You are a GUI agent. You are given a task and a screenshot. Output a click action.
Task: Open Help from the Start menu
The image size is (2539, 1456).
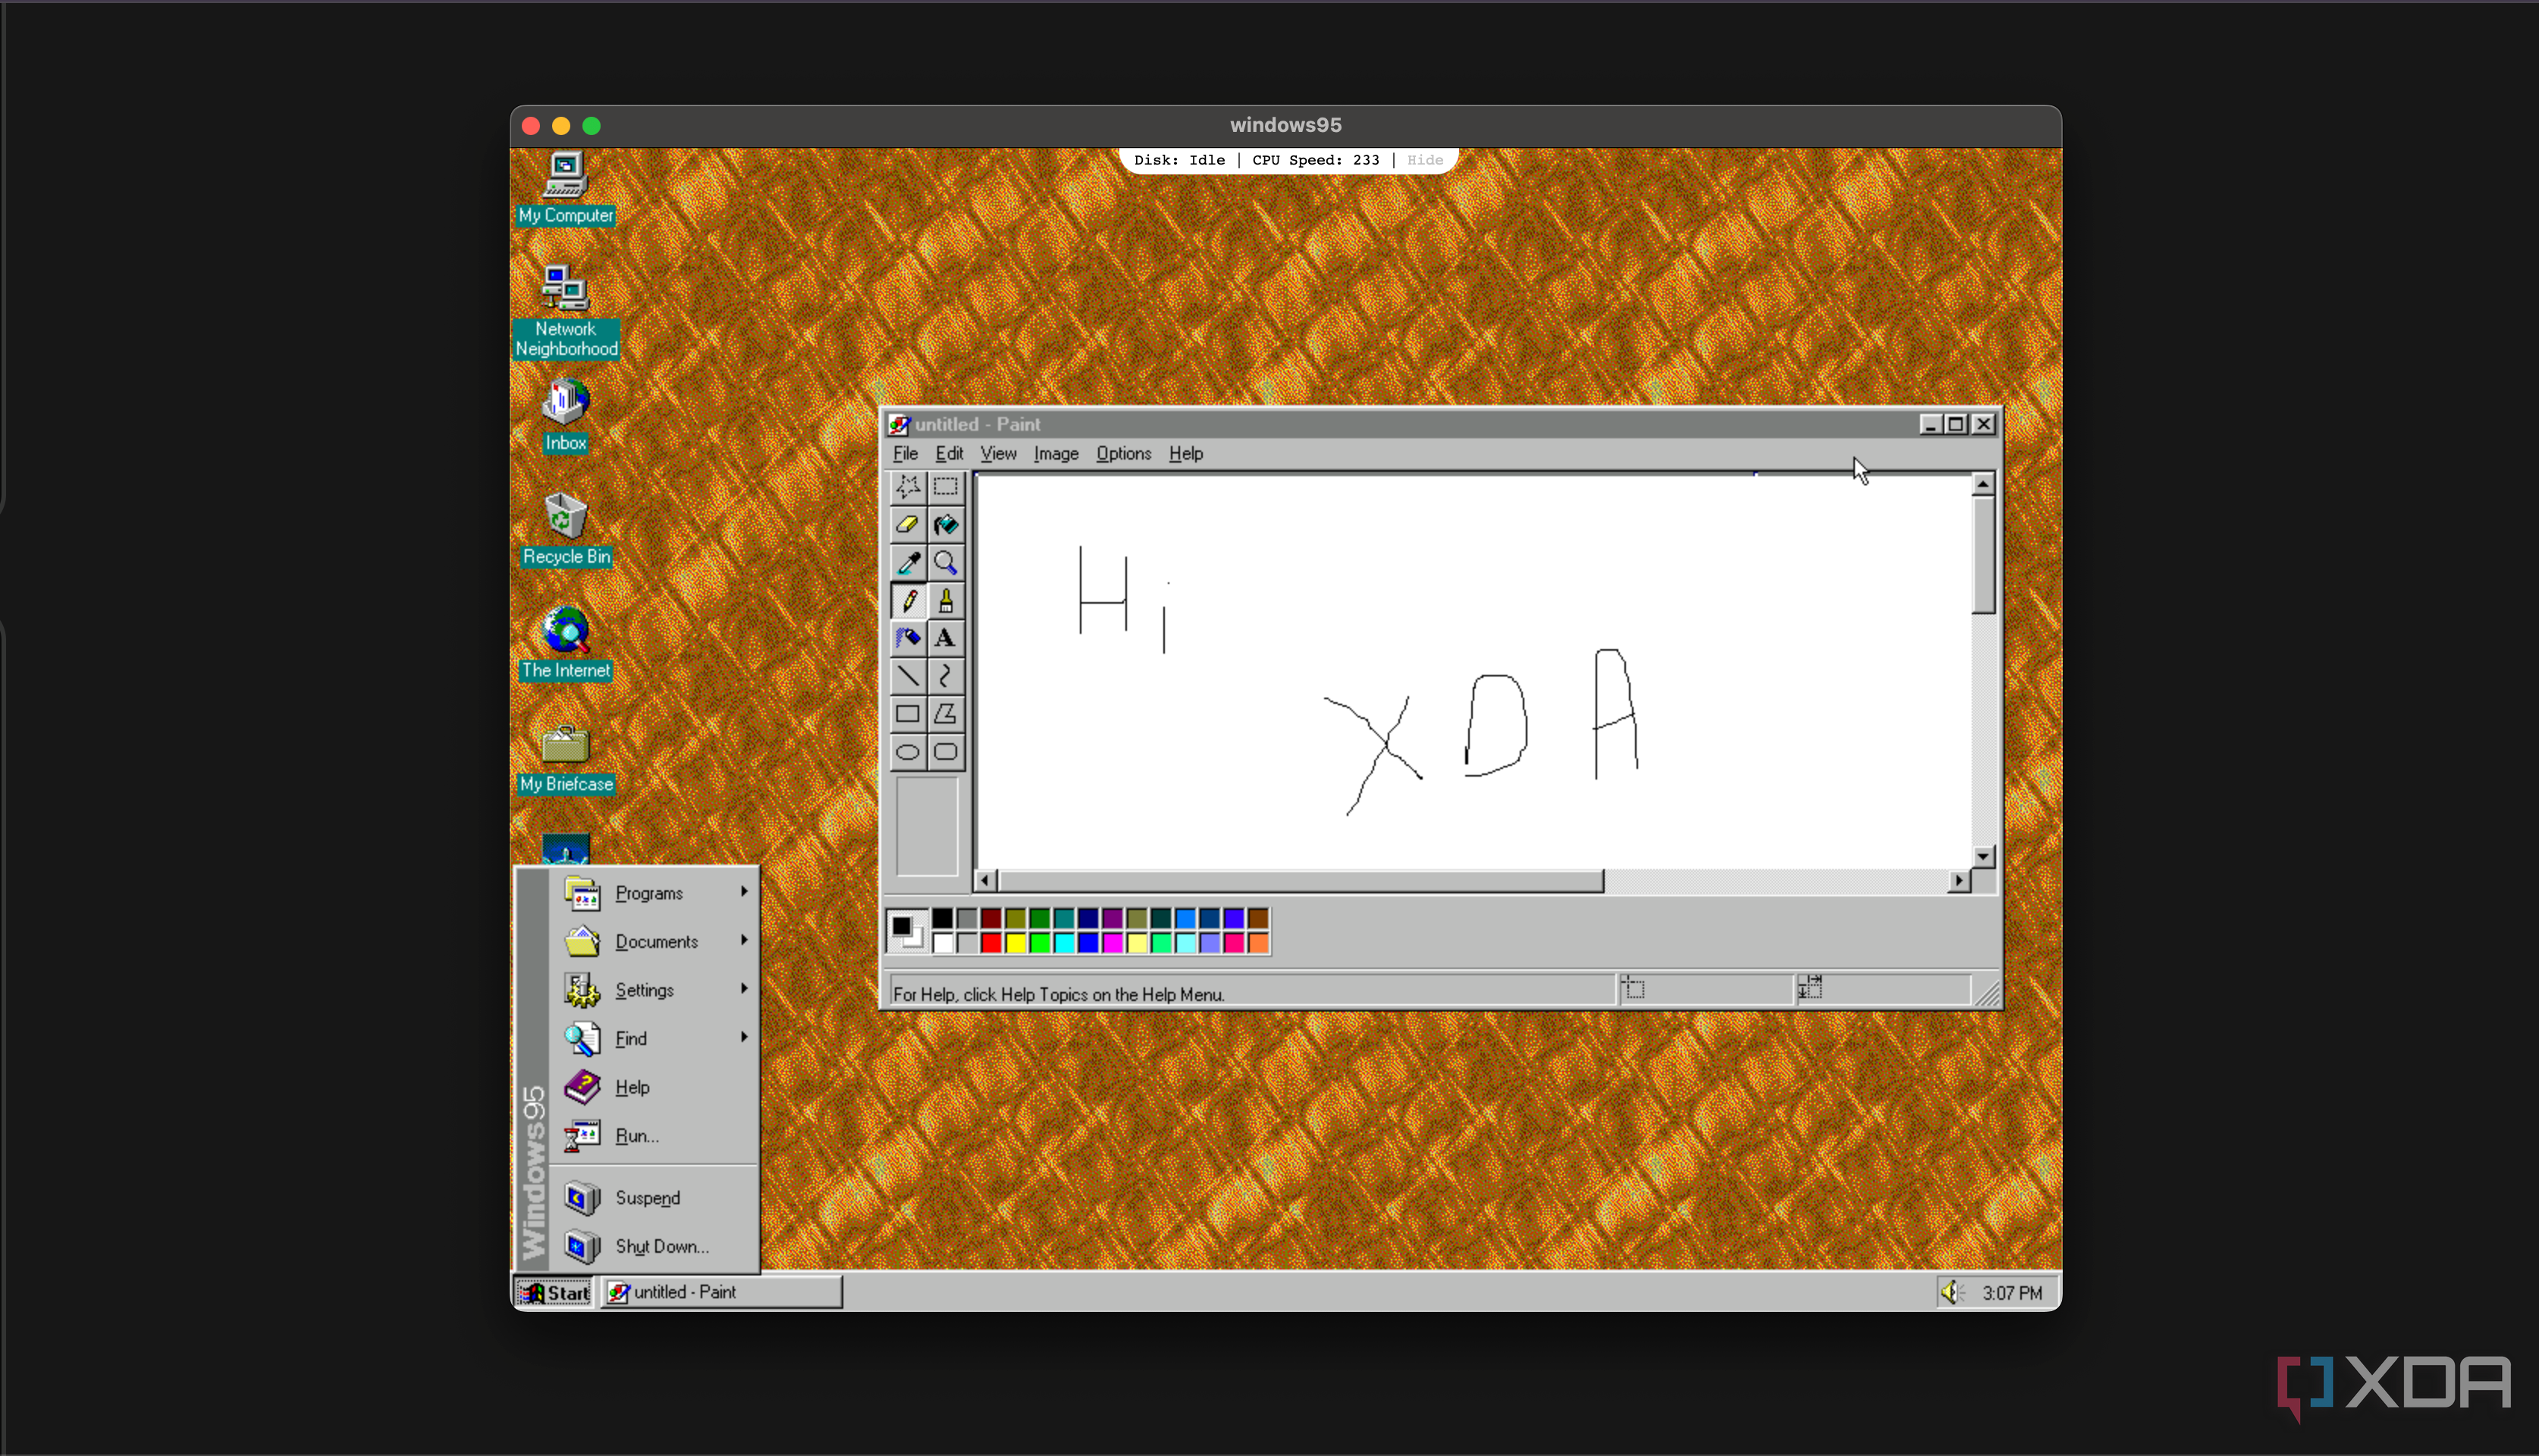coord(655,1087)
